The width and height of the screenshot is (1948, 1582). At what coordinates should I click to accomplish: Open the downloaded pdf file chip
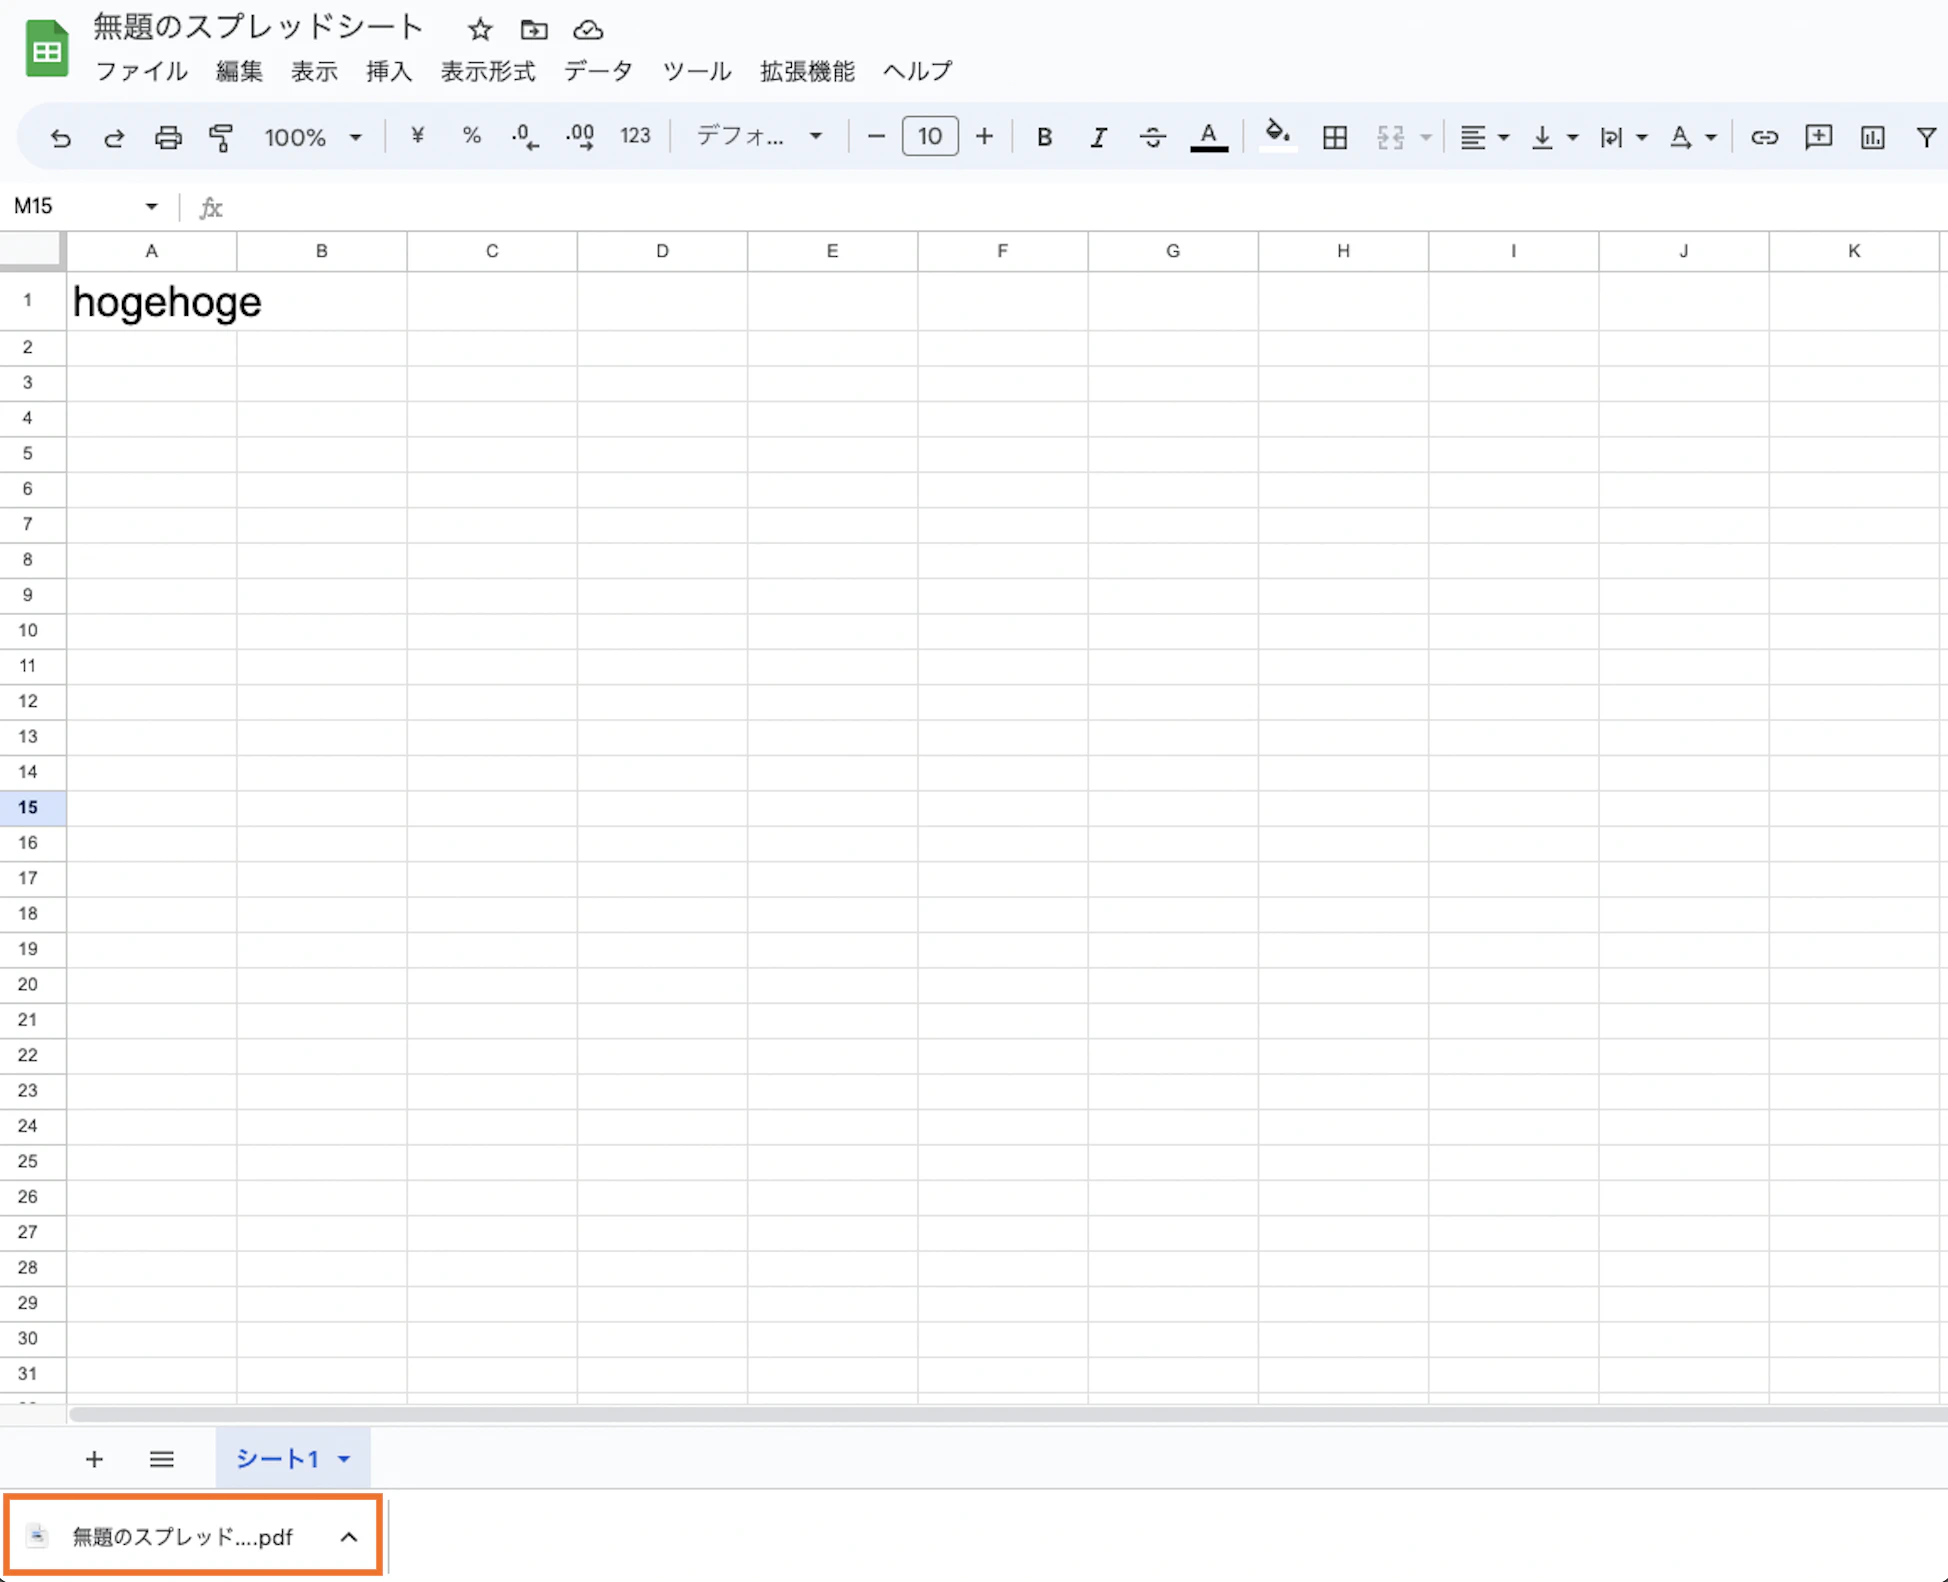(x=182, y=1537)
